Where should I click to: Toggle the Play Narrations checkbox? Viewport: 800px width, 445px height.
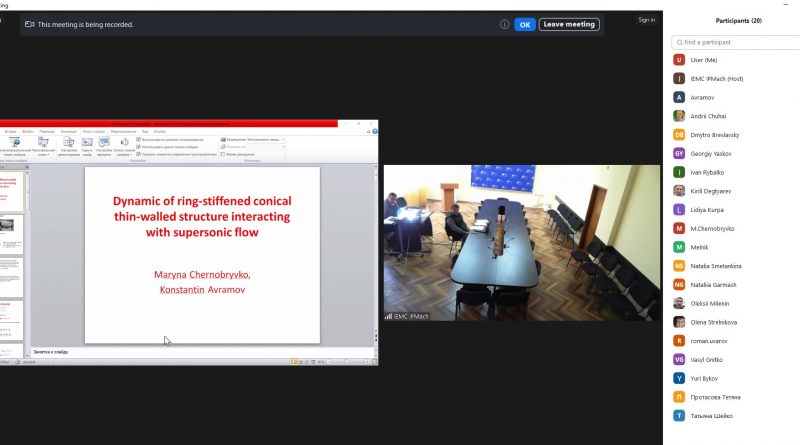138,140
